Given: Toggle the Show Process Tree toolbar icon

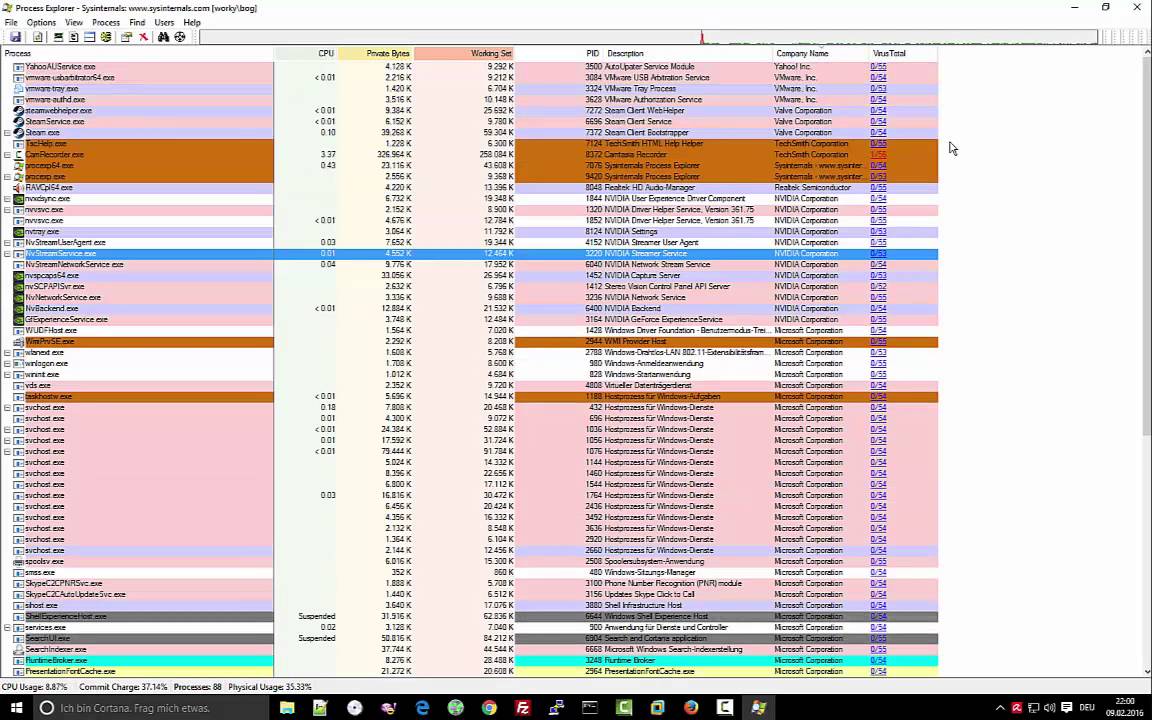Looking at the screenshot, I should tap(73, 37).
